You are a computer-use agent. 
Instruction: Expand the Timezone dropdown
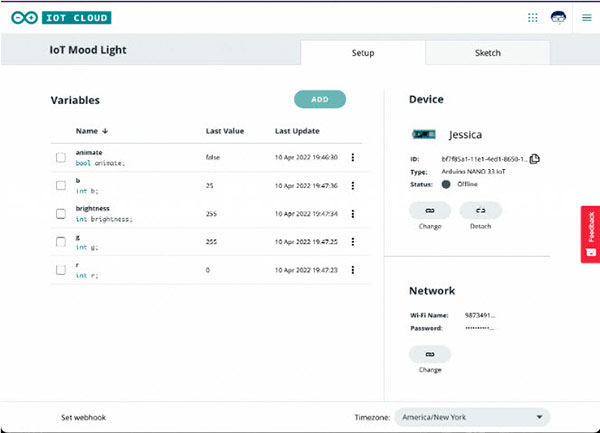click(472, 416)
